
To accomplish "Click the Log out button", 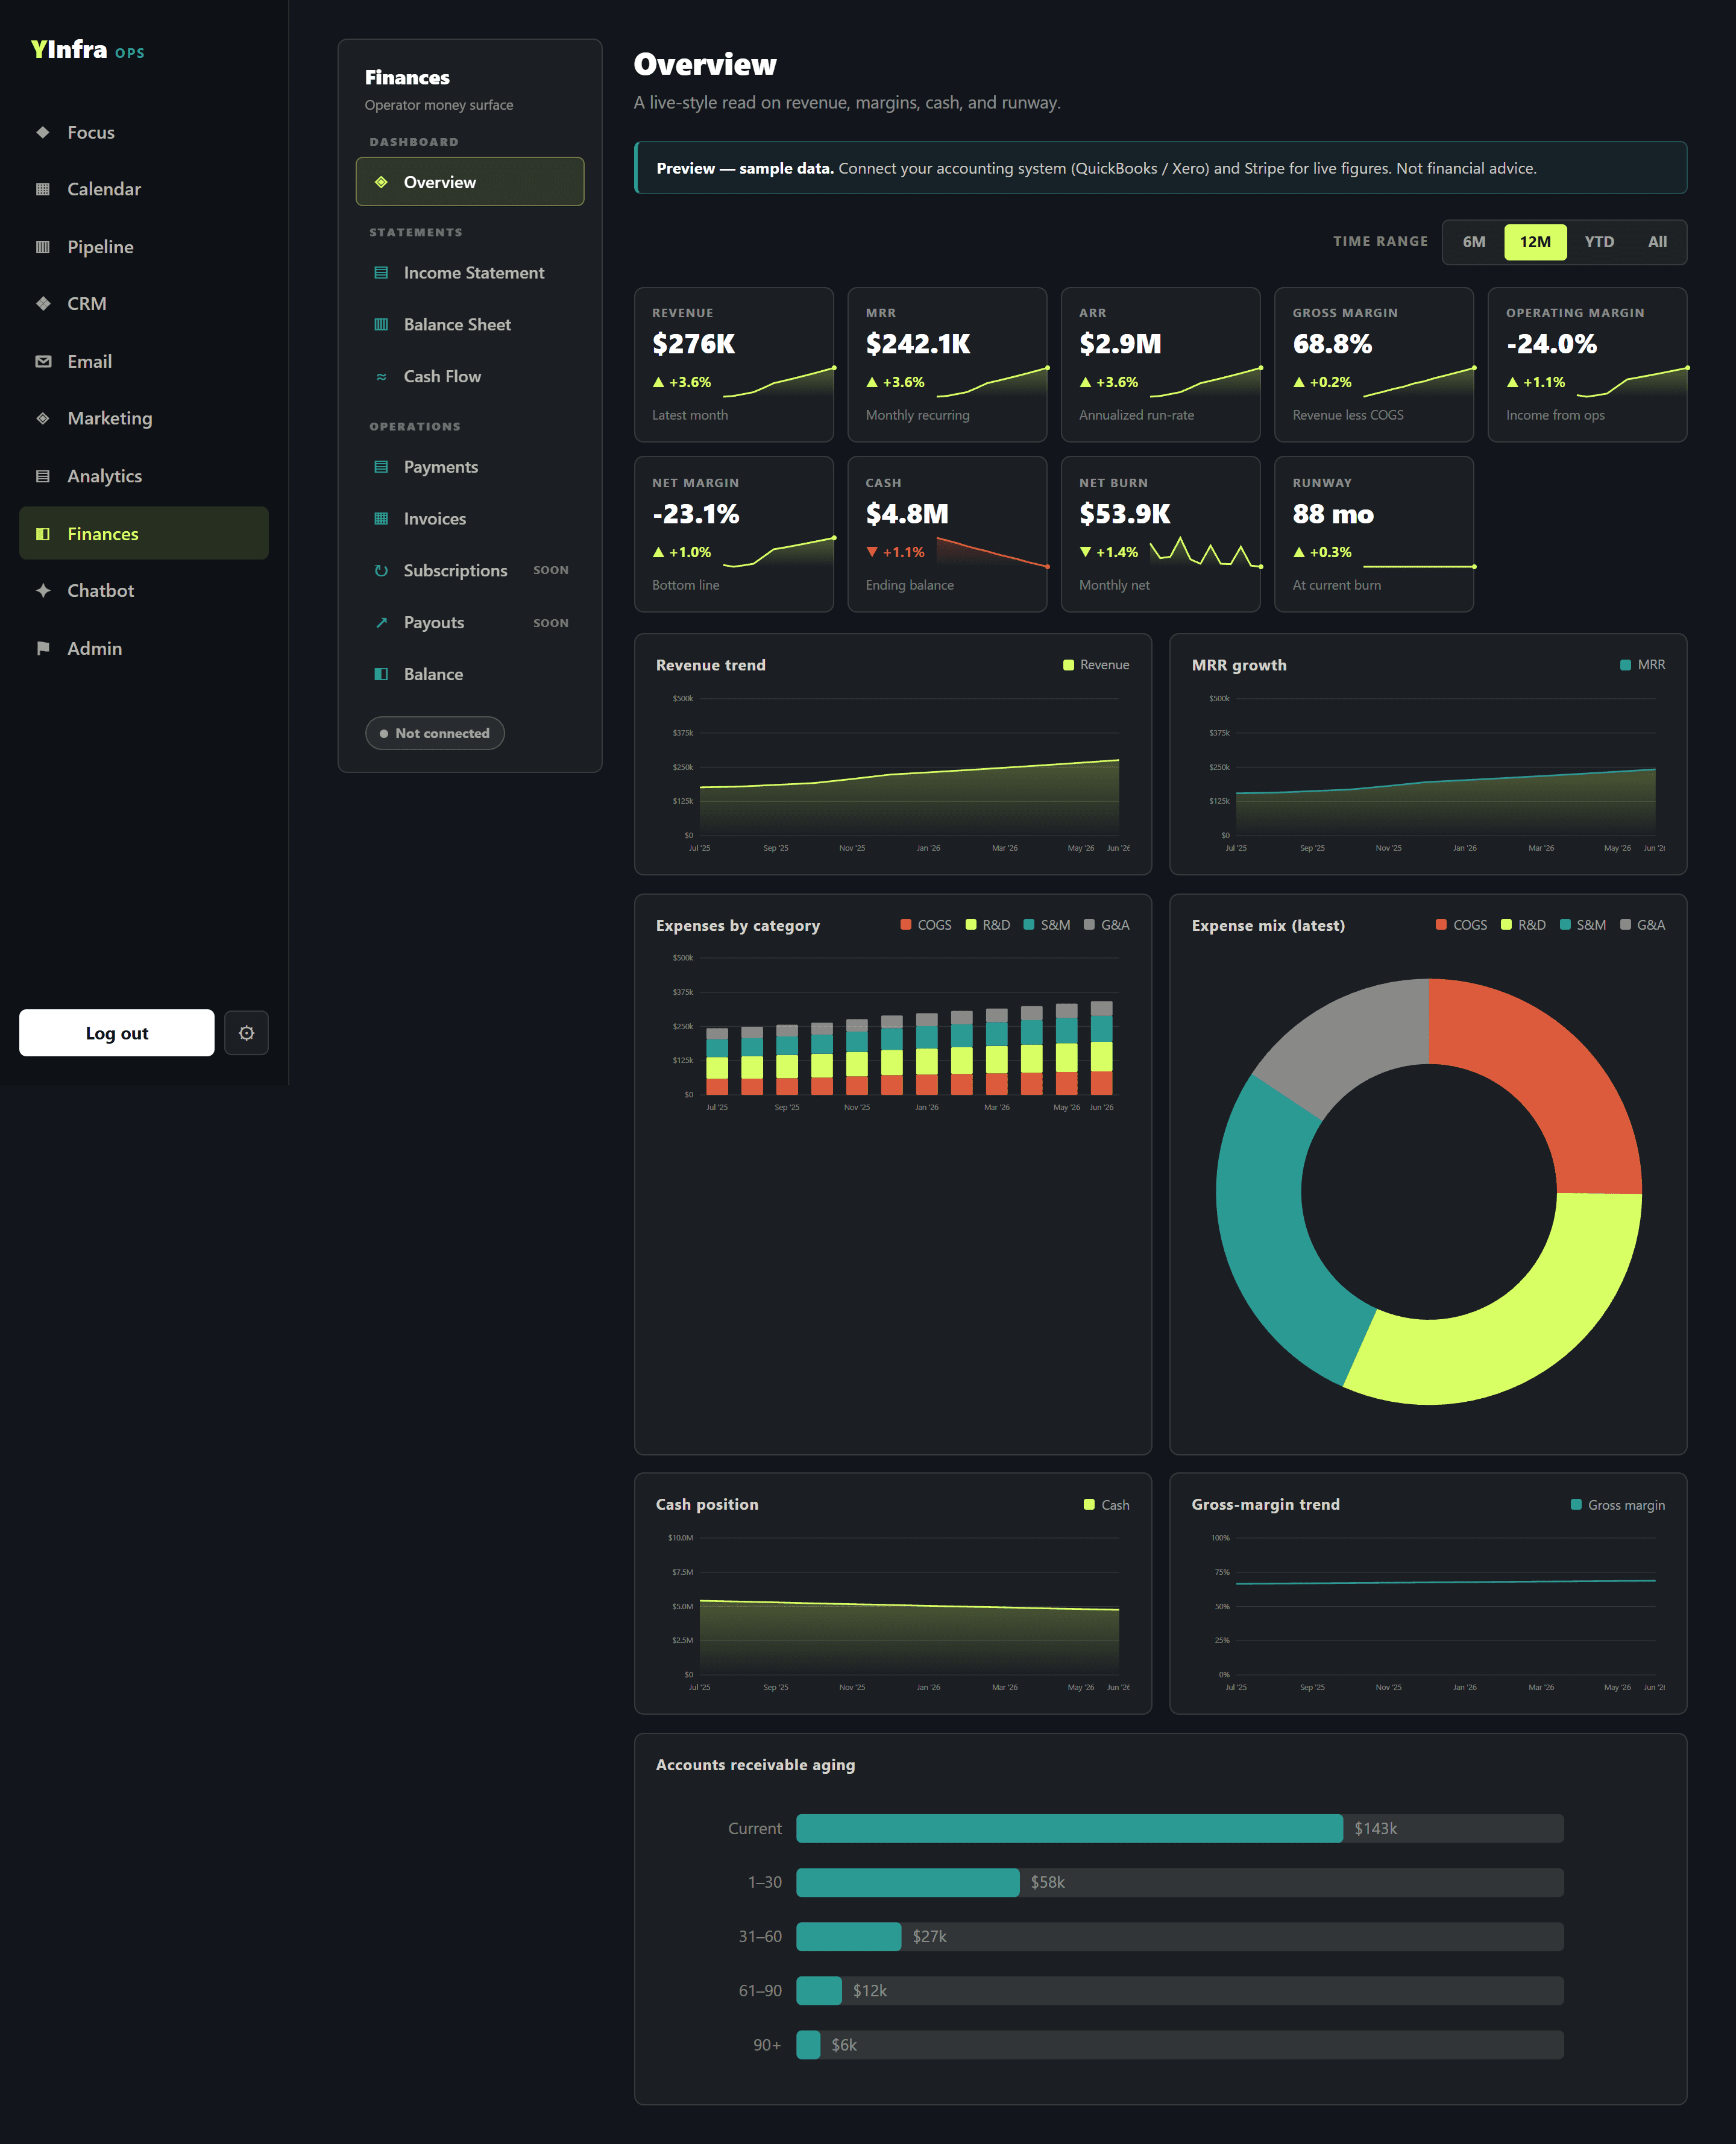I will (x=116, y=1033).
